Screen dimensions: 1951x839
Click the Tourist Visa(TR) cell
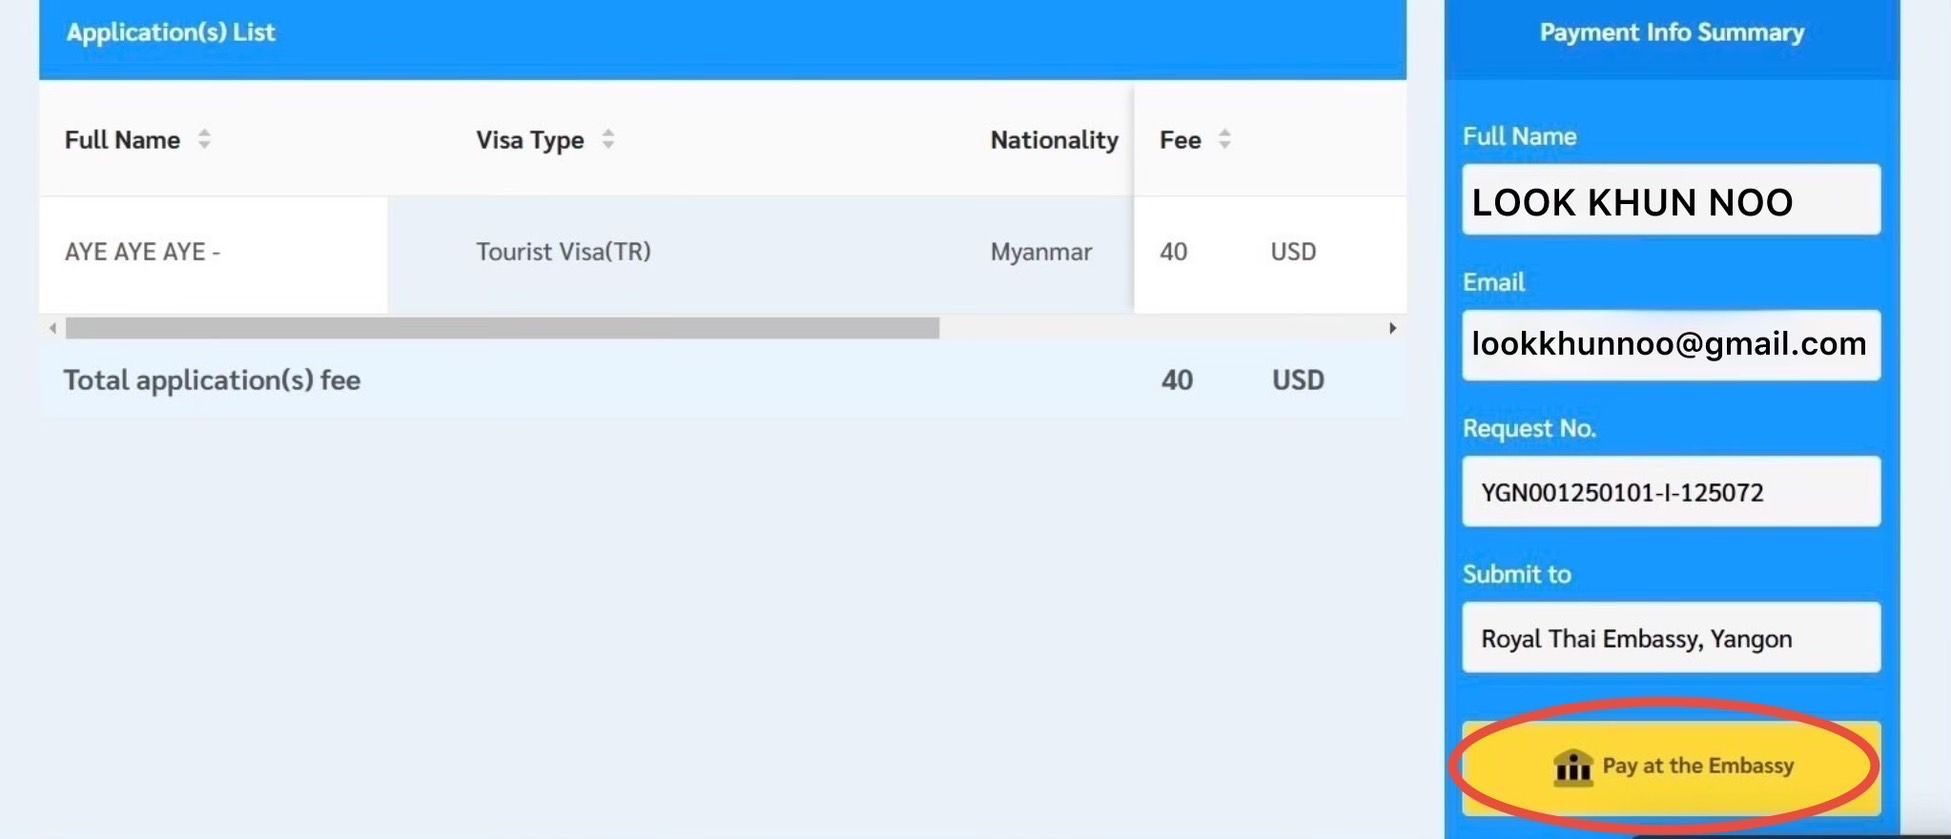click(563, 251)
